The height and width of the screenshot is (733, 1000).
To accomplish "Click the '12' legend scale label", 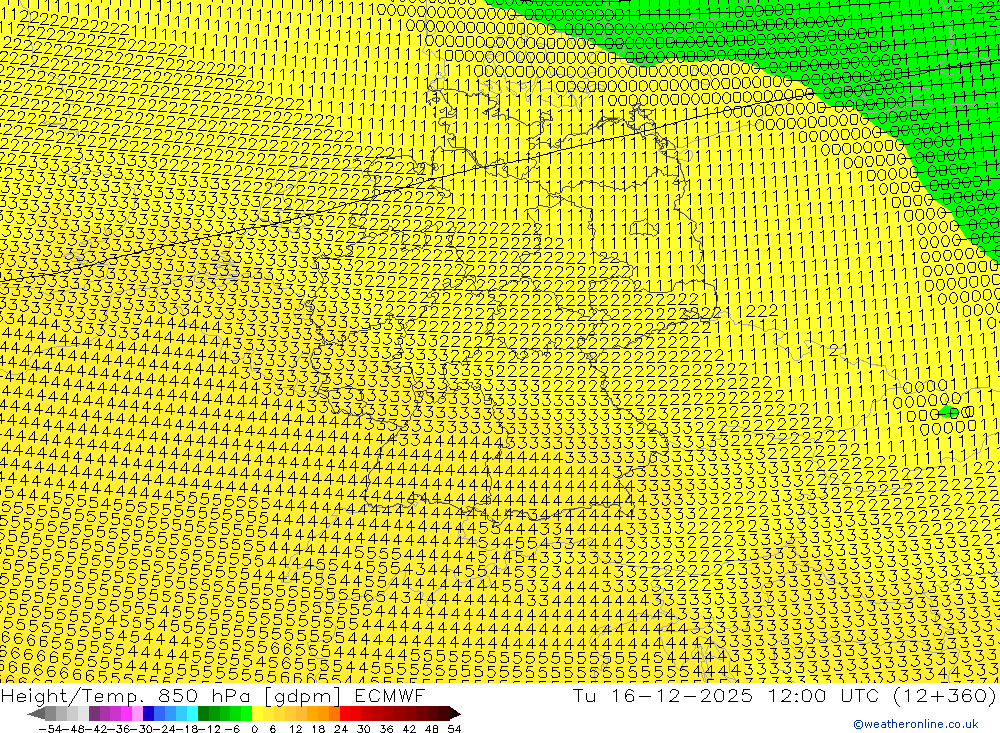I will pos(295,729).
